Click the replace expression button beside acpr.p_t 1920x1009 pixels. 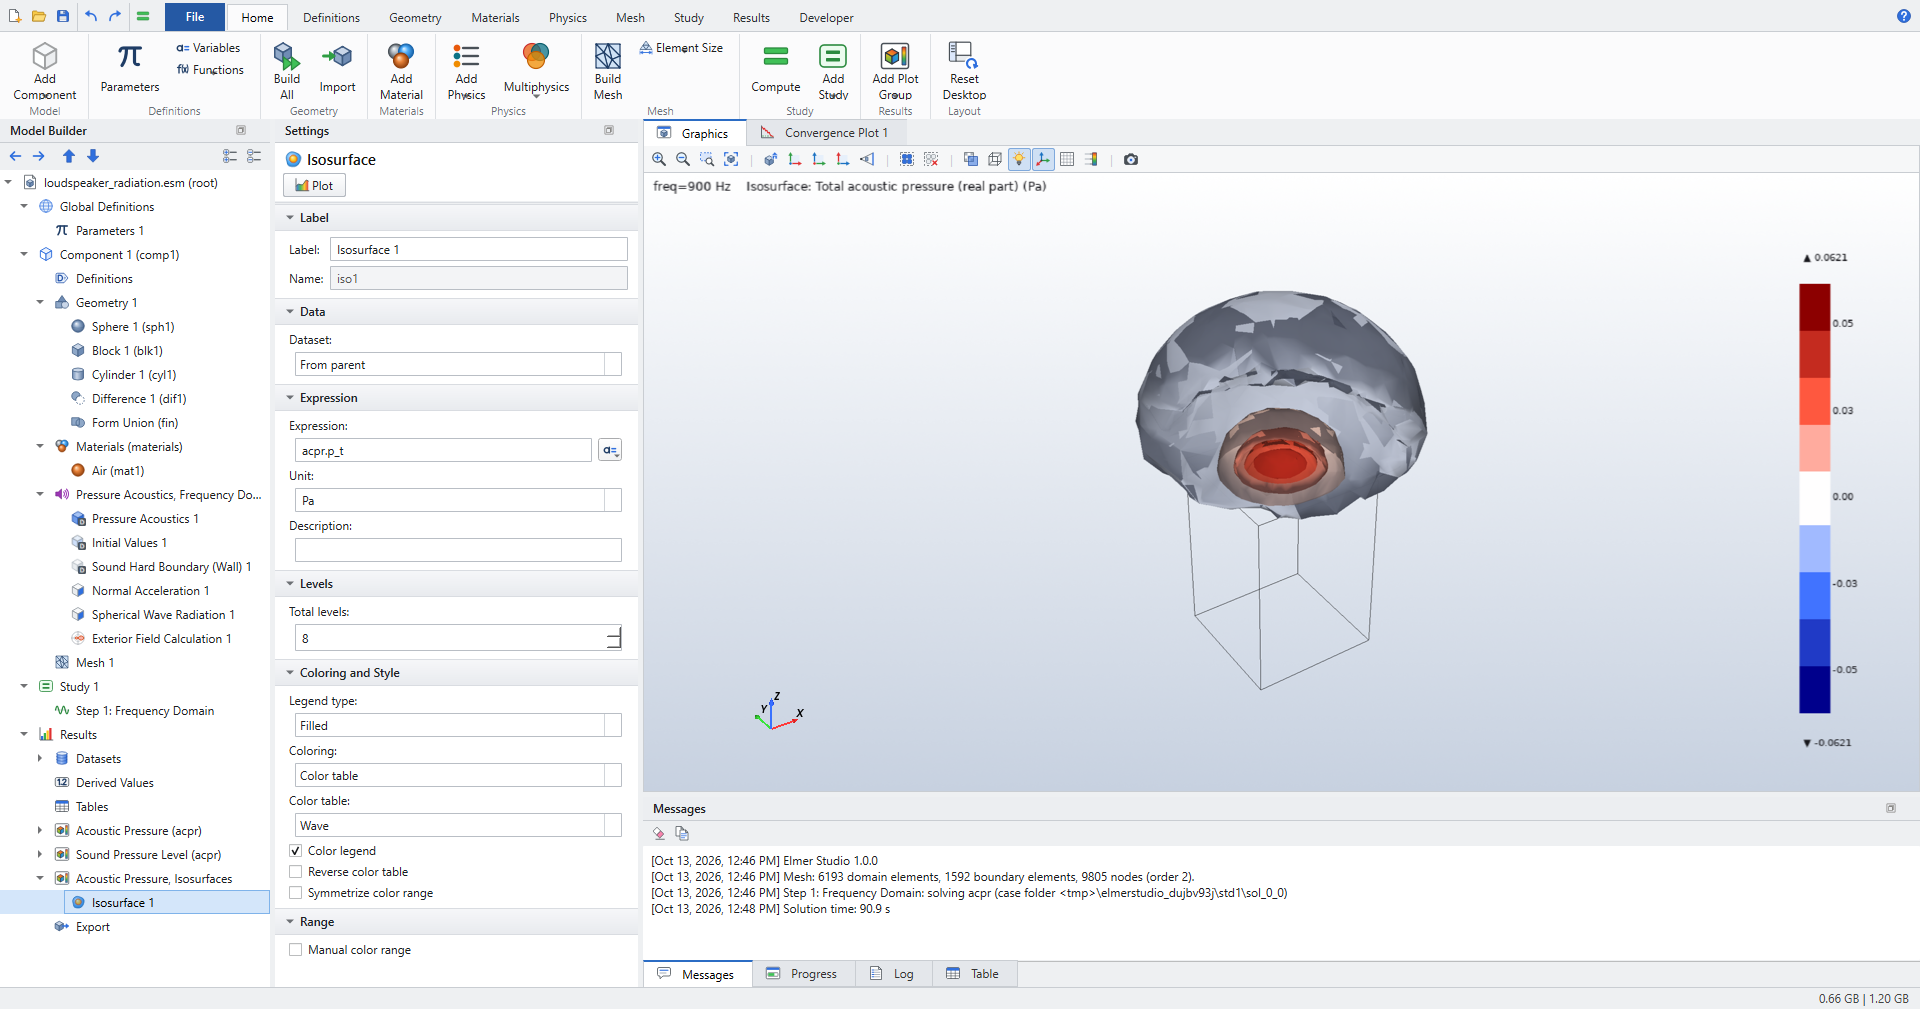coord(610,451)
